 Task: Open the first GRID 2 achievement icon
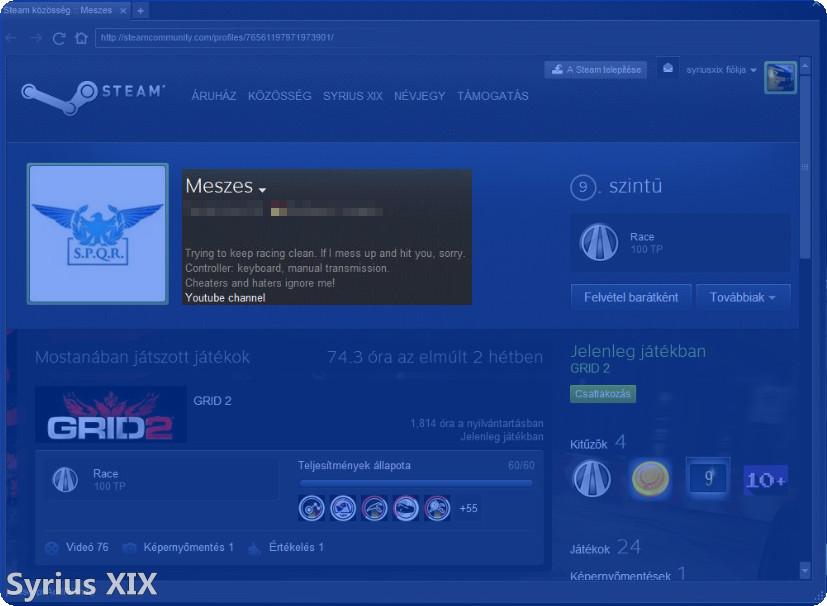tap(311, 508)
